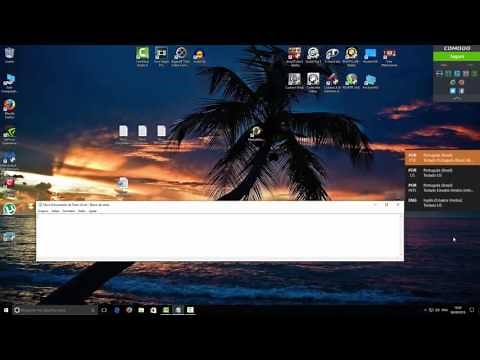This screenshot has height=360, width=480.
Task: Open the Exibir menu in Notepad
Action: (x=82, y=211)
